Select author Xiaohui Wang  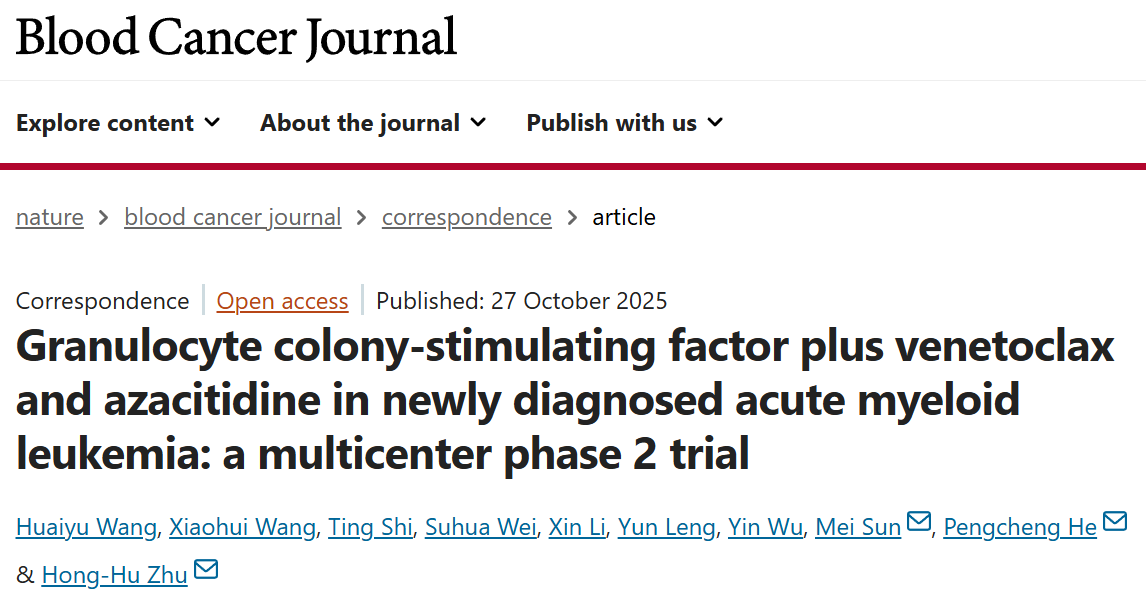242,527
